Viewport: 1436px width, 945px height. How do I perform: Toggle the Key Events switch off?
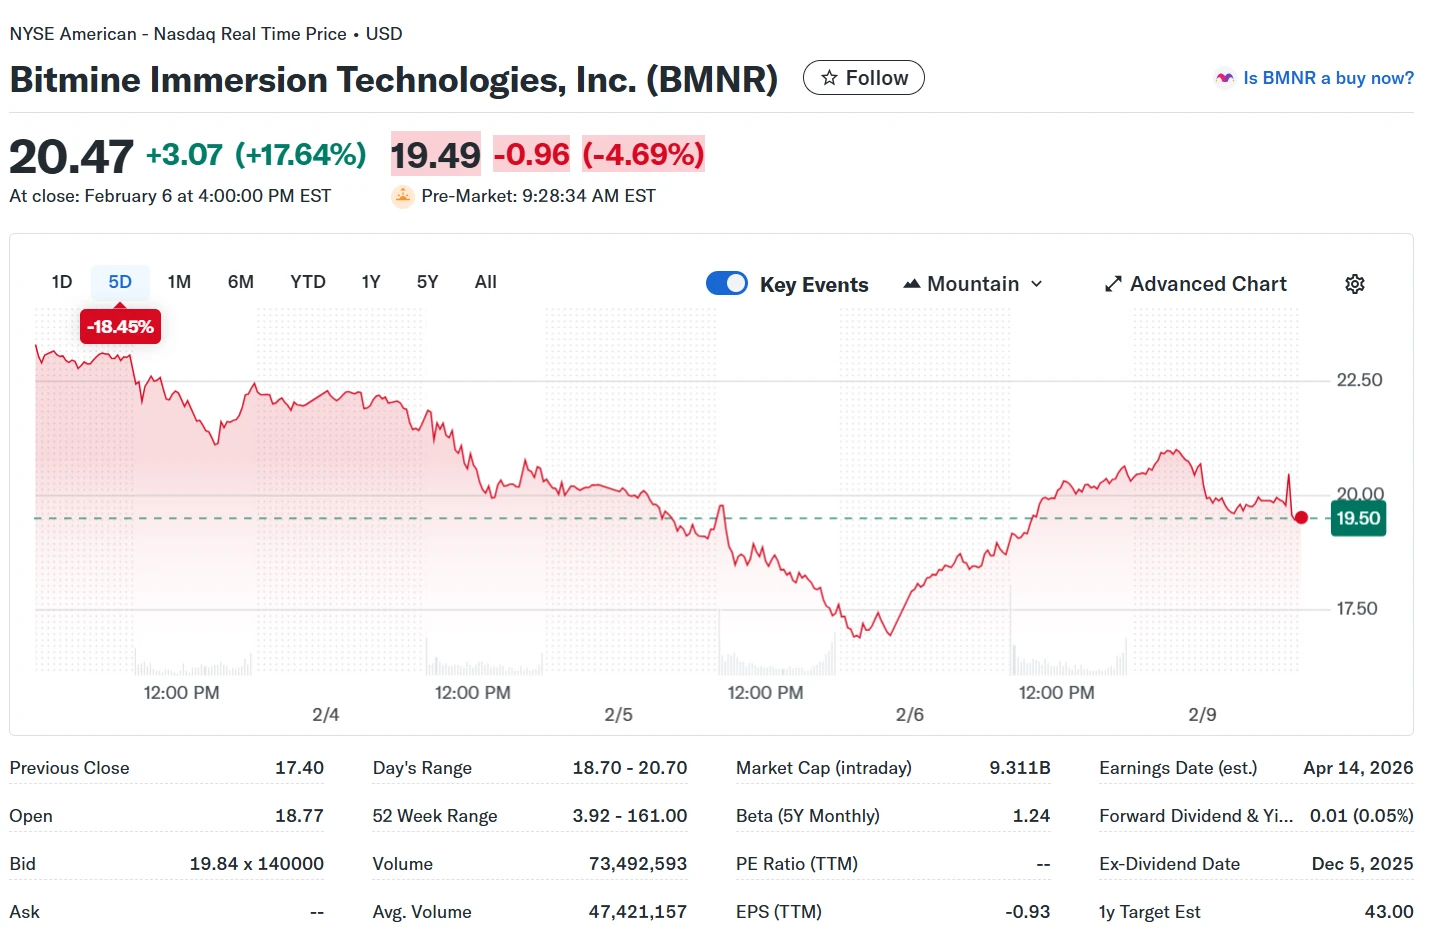pyautogui.click(x=727, y=283)
